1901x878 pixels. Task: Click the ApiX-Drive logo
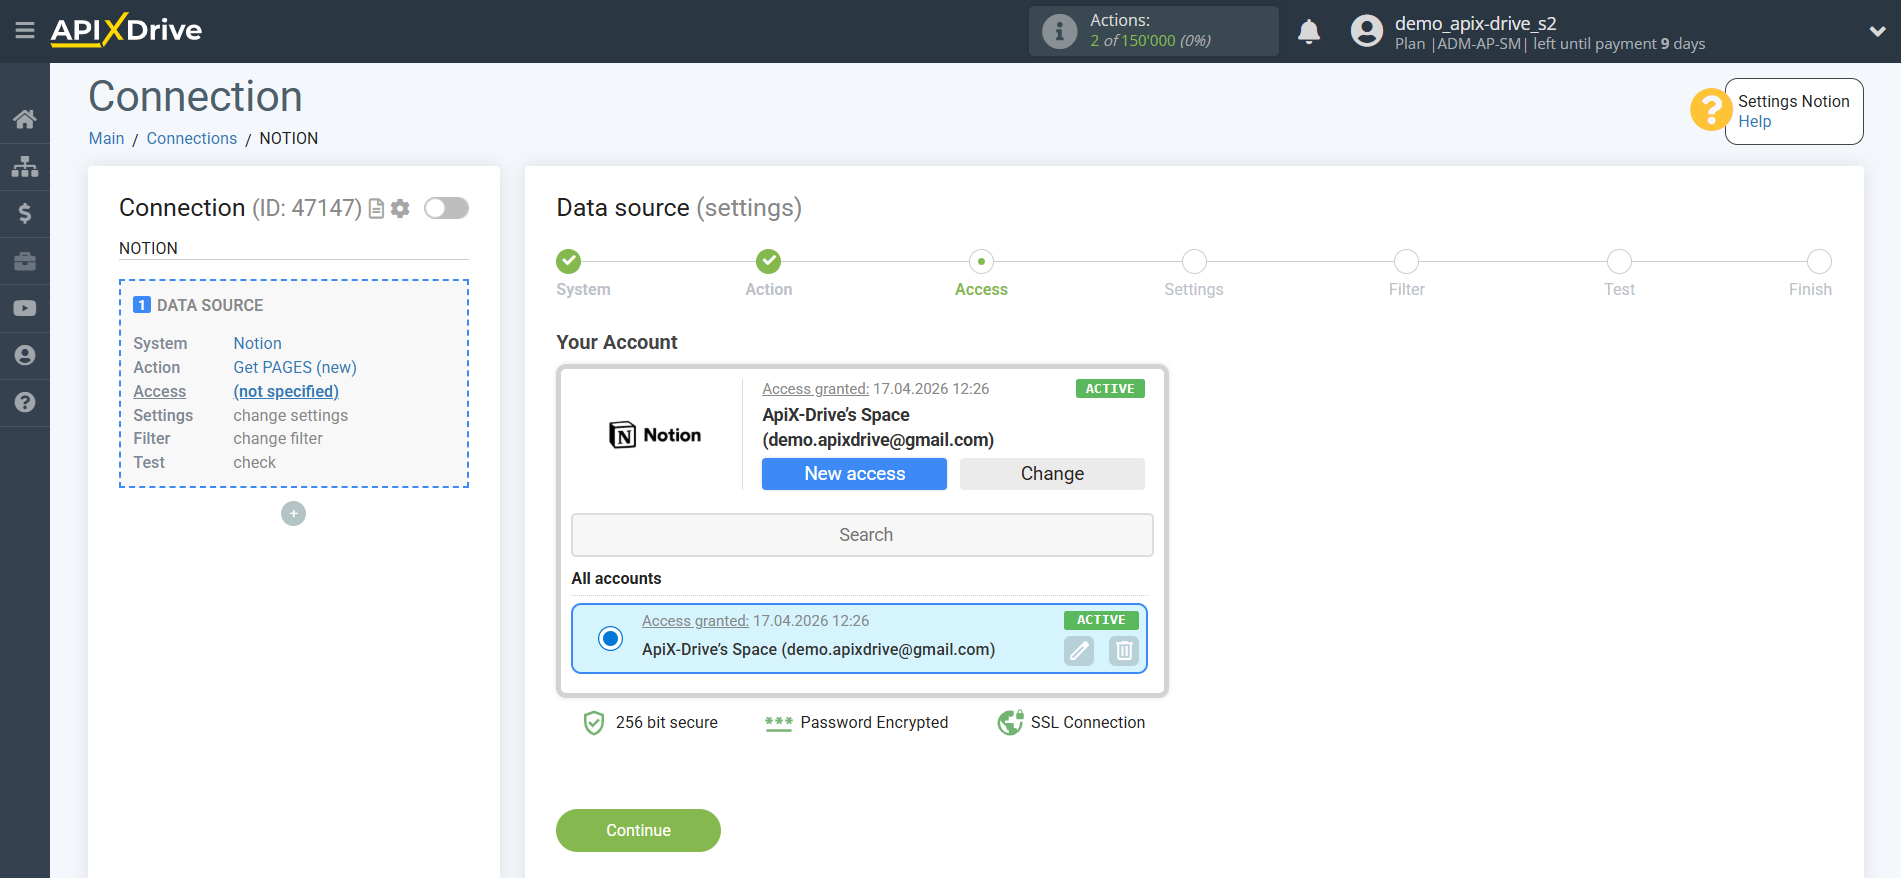pos(126,30)
